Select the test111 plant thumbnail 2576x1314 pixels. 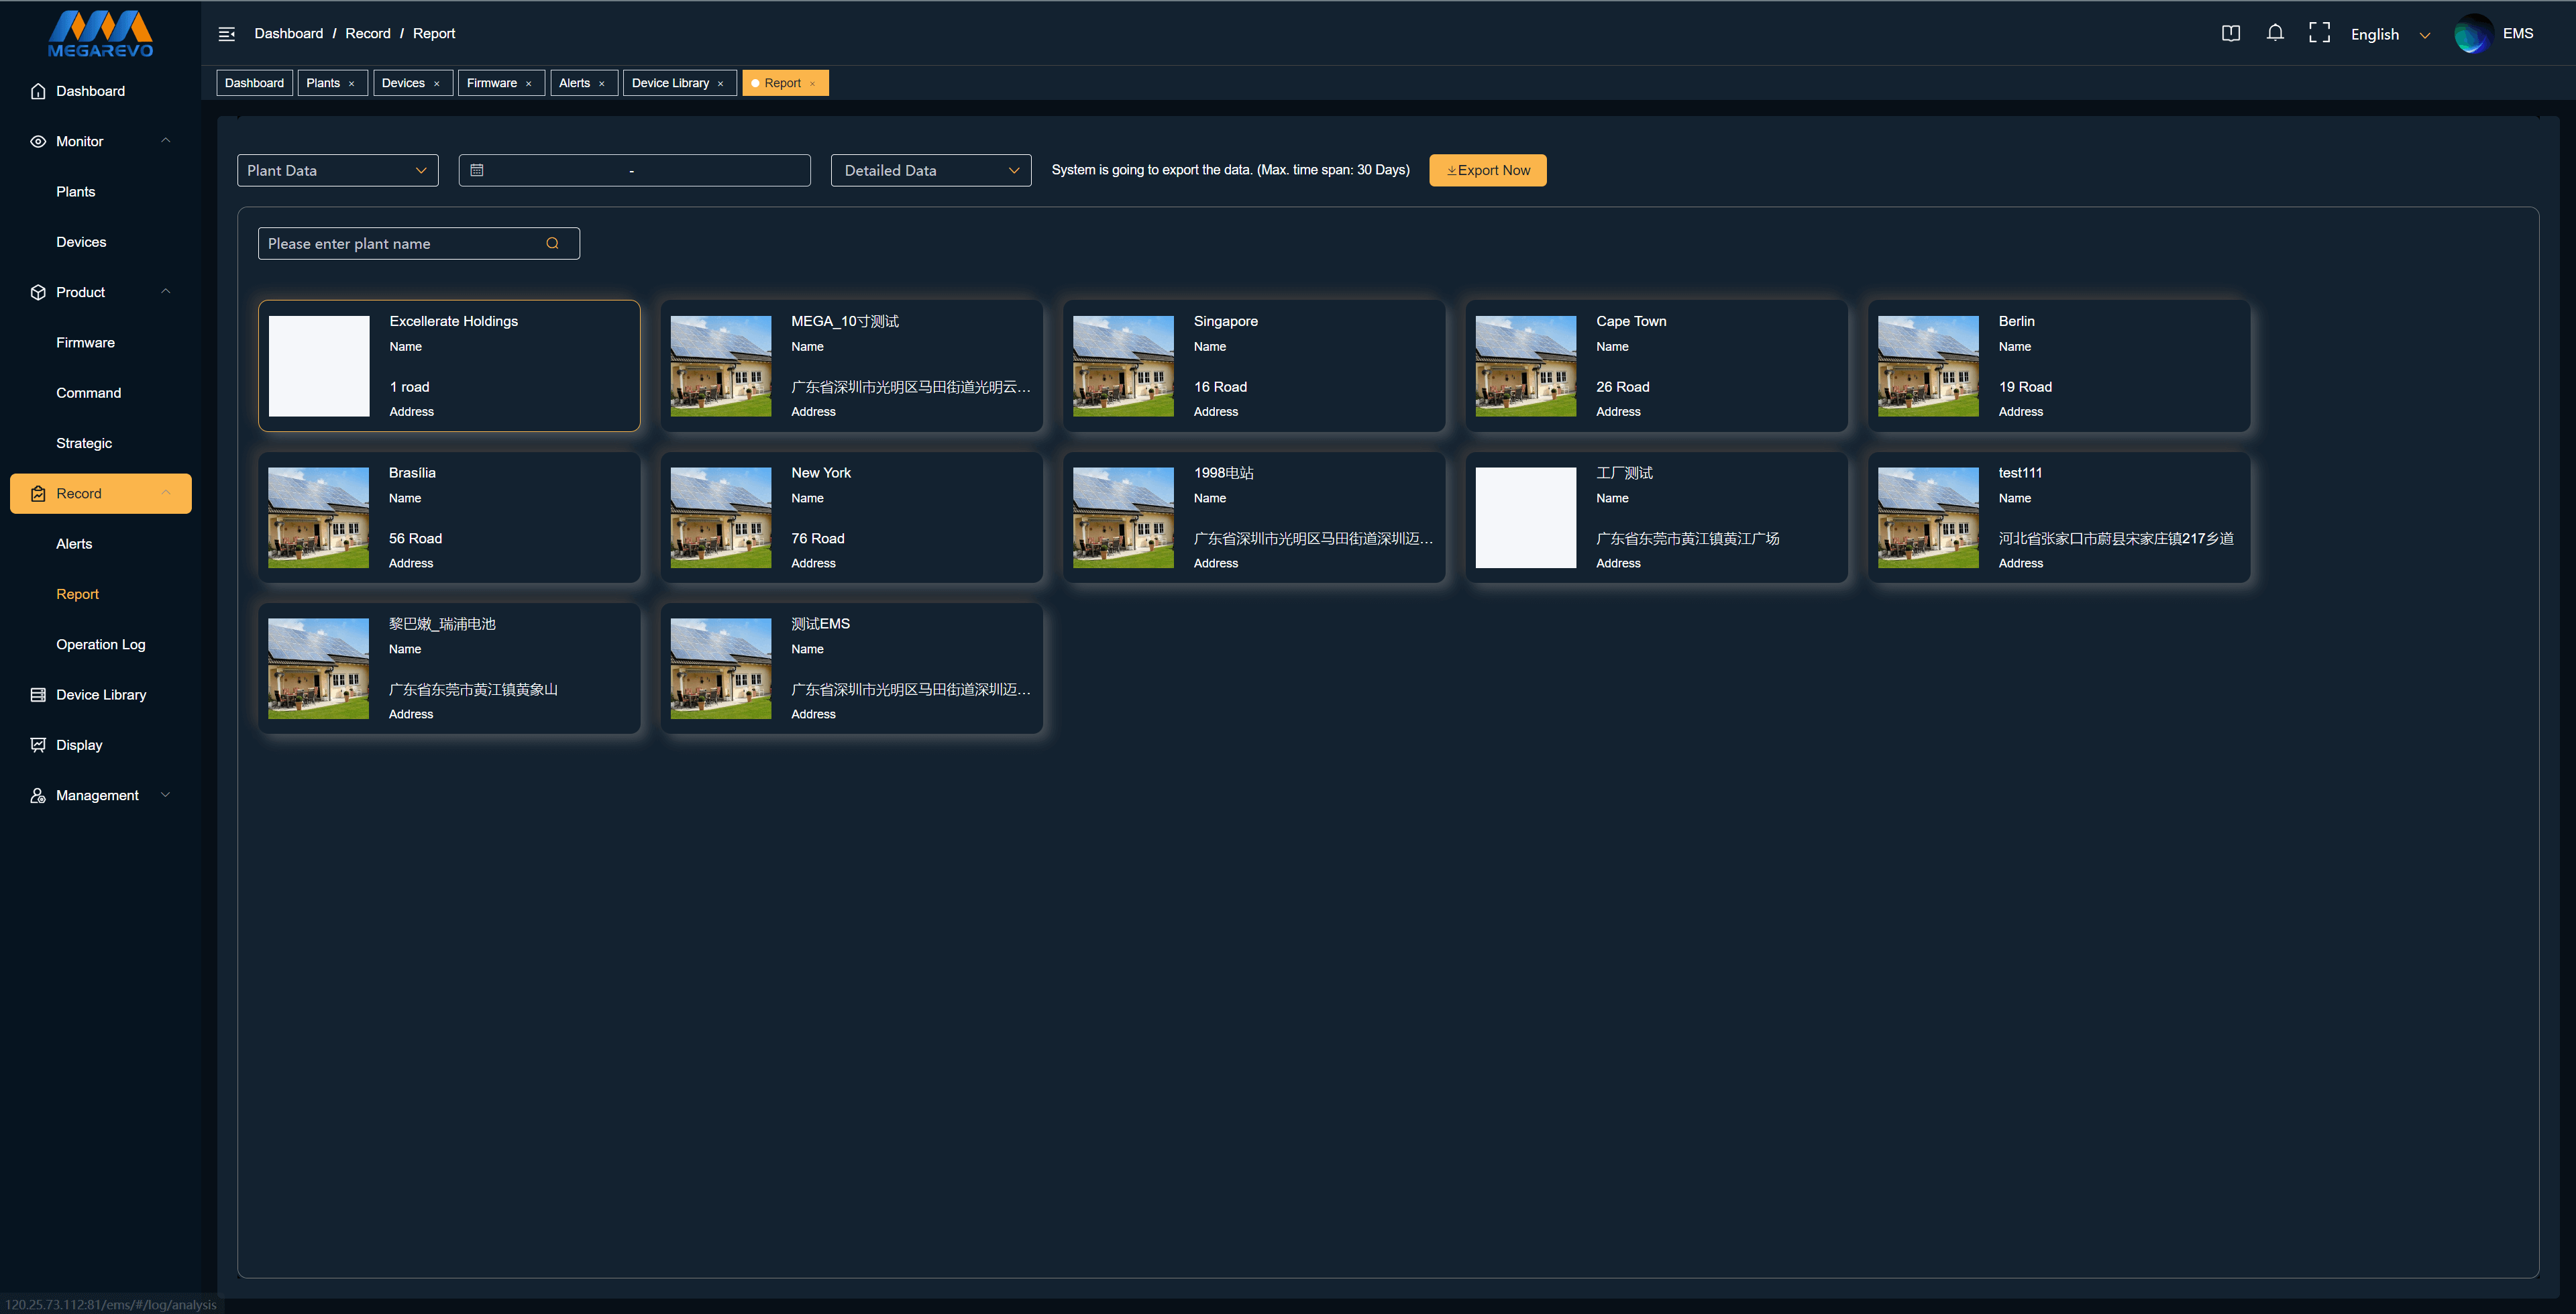pyautogui.click(x=1928, y=518)
